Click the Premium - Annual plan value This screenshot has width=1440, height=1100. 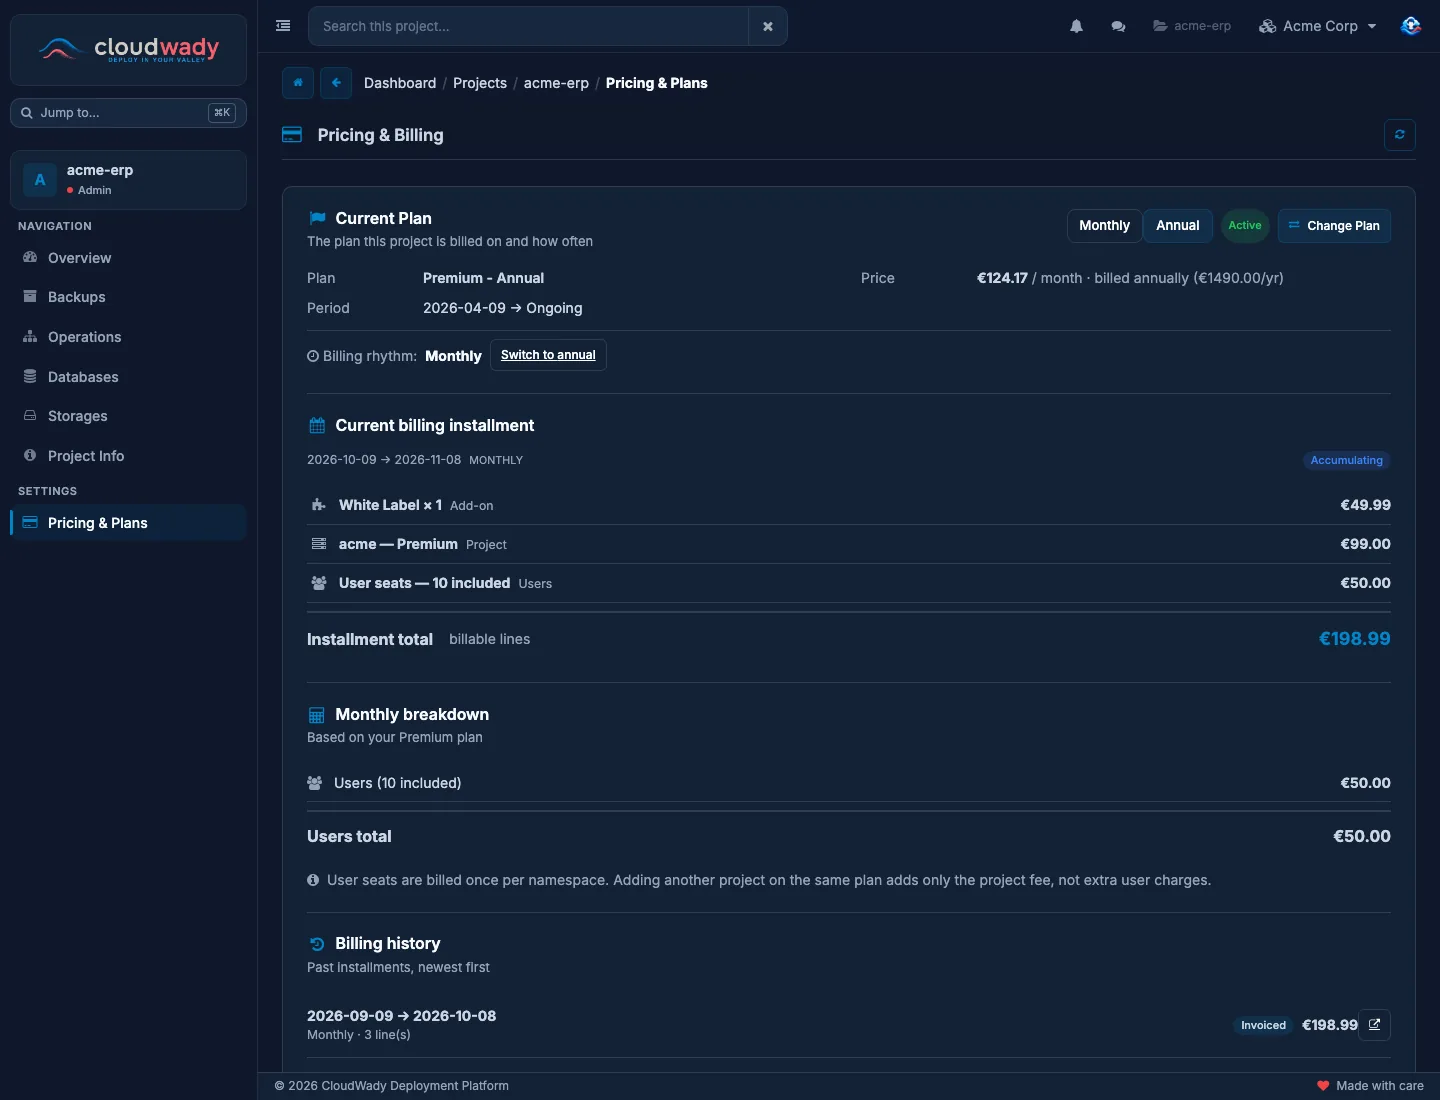click(483, 278)
